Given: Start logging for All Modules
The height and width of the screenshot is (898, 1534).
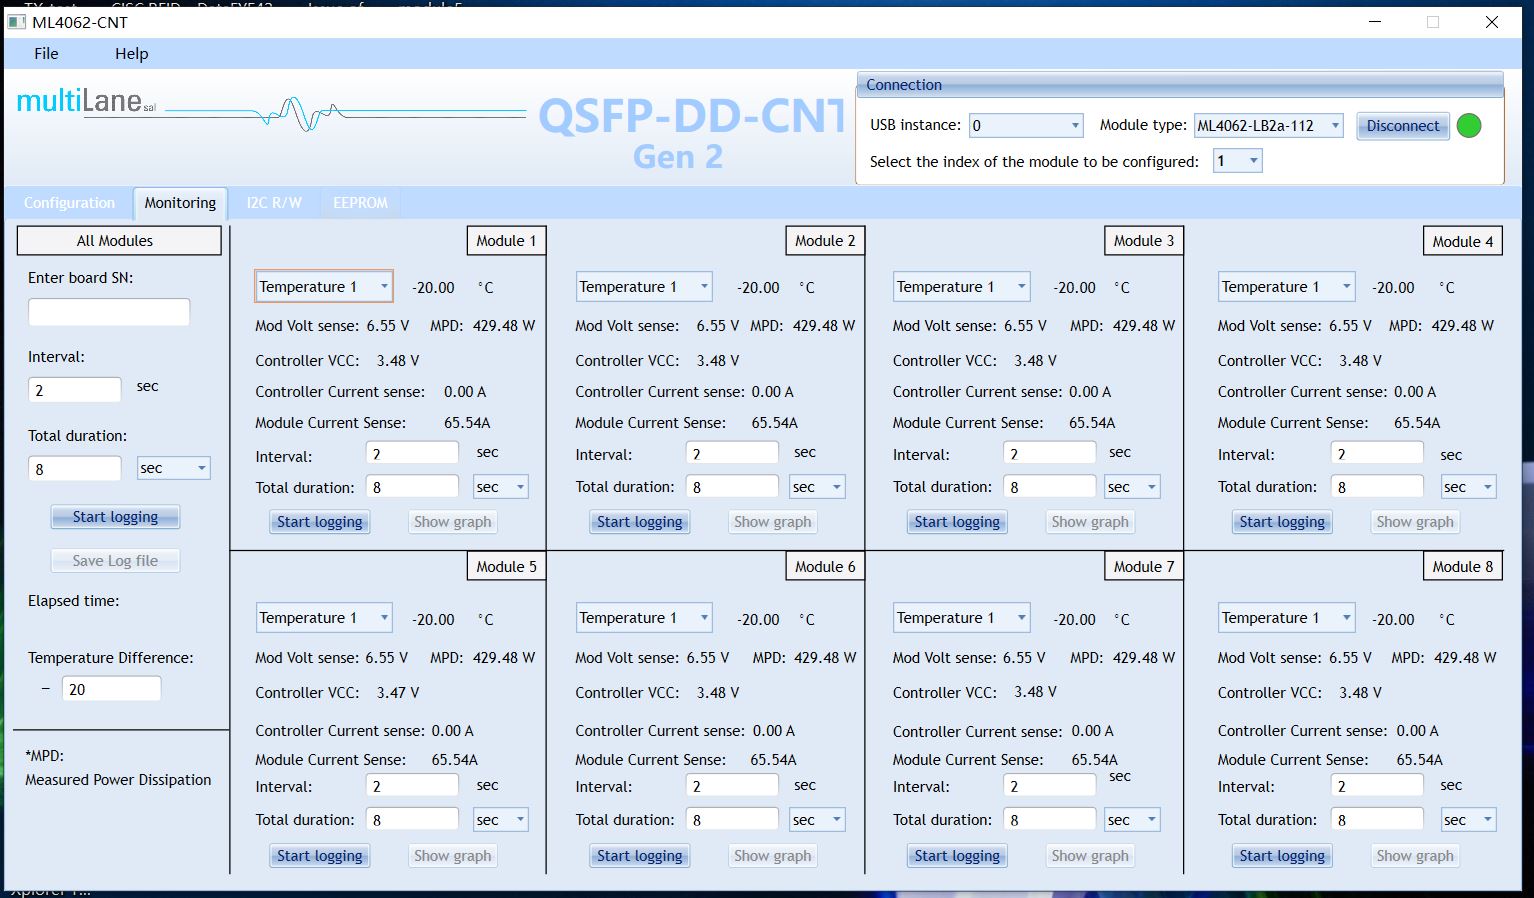Looking at the screenshot, I should 115,517.
